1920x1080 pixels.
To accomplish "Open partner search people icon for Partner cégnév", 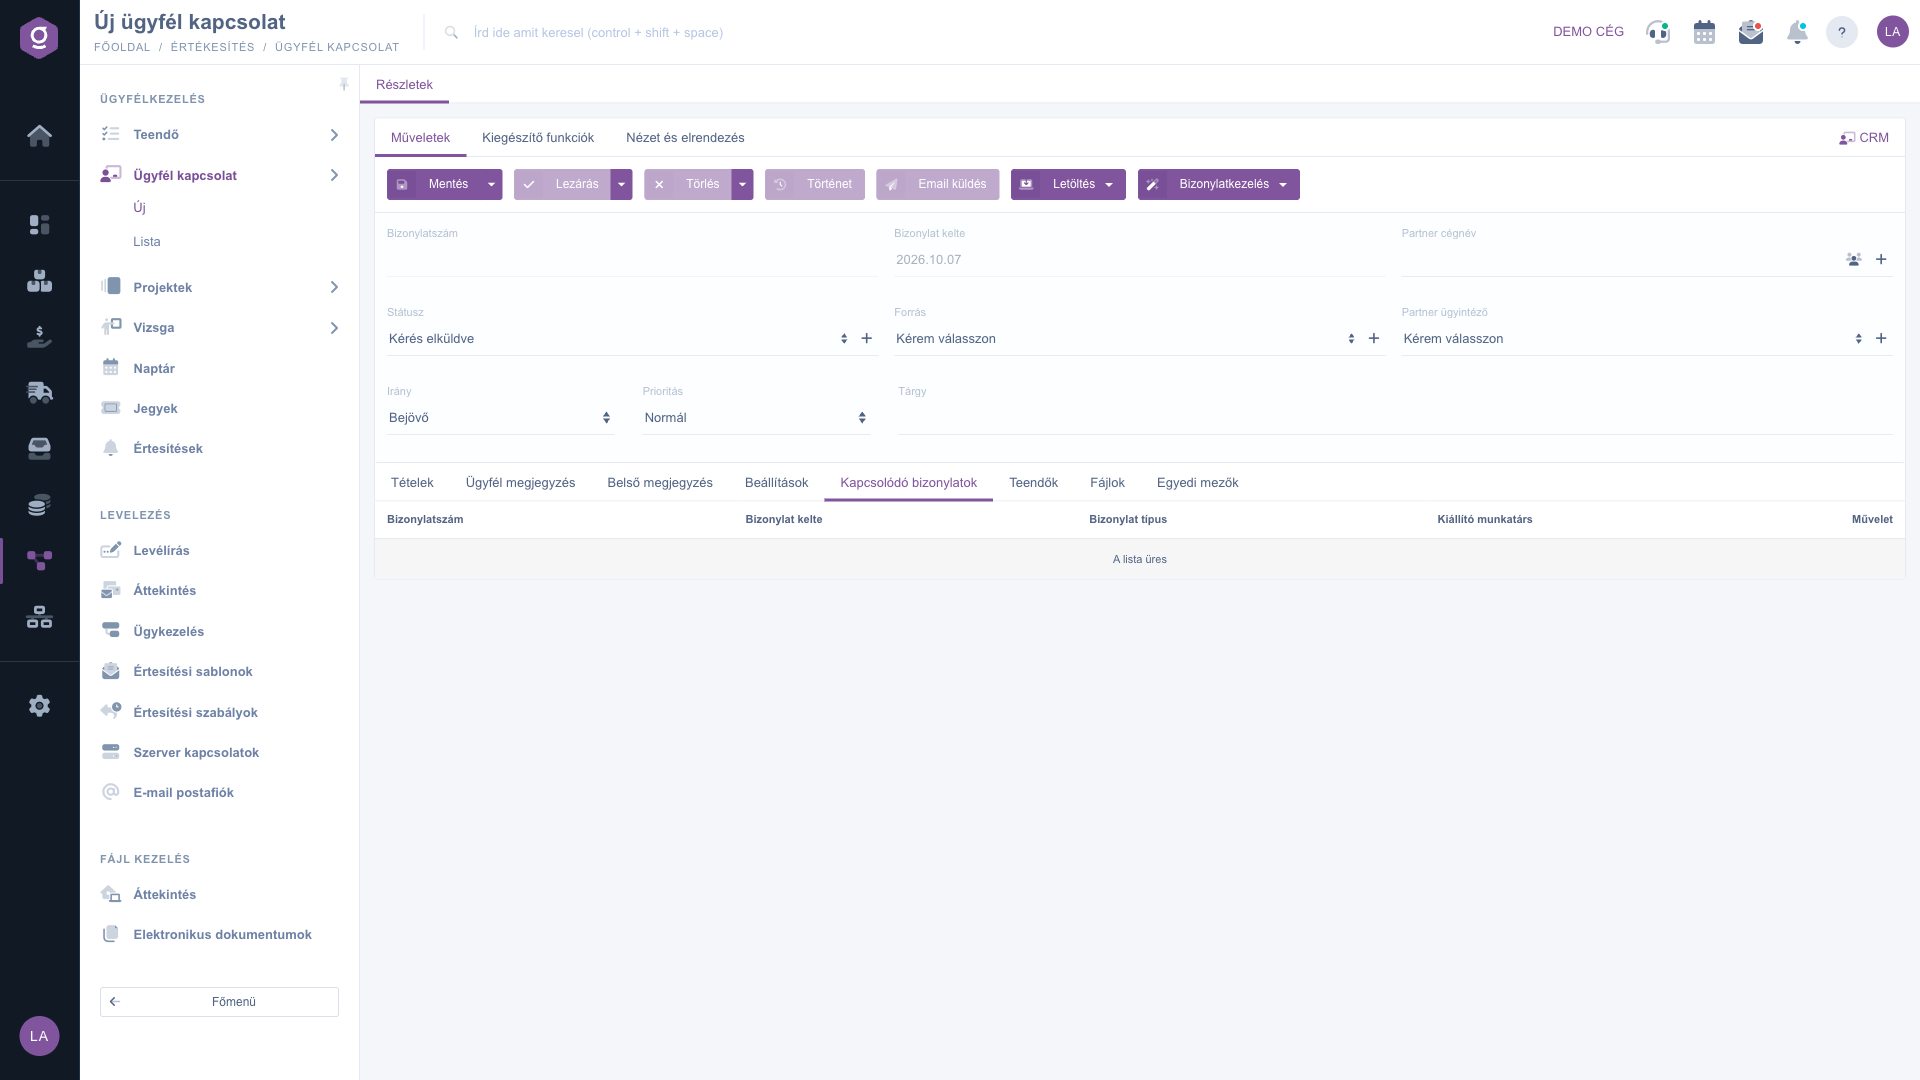I will [x=1854, y=260].
